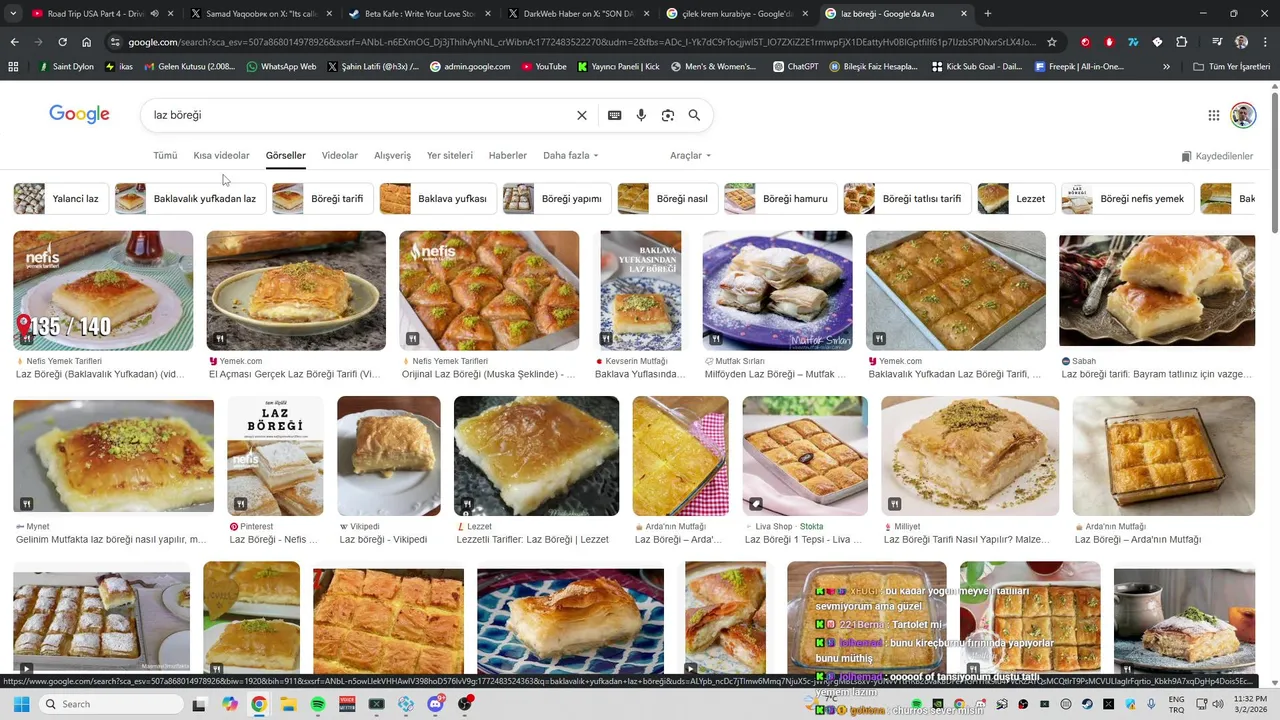Screen dimensions: 1280x720
Task: Open Spotify from the taskbar
Action: pyautogui.click(x=318, y=704)
